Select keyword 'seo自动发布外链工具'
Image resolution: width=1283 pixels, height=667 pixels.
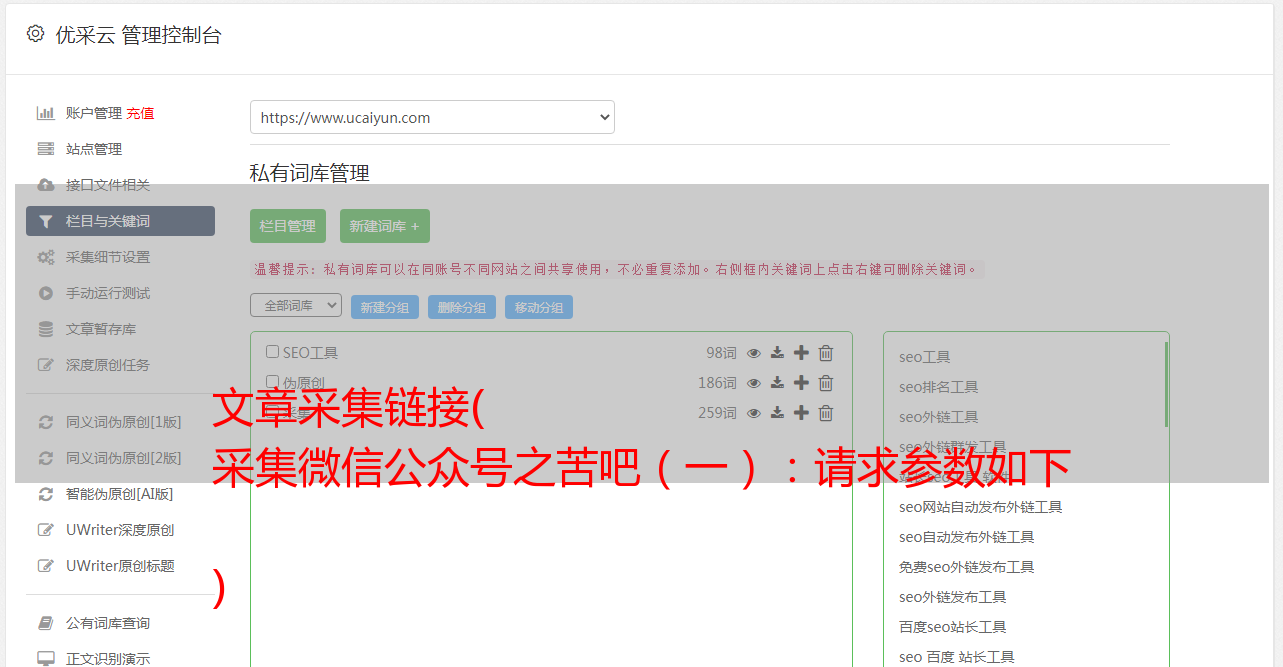coord(967,537)
